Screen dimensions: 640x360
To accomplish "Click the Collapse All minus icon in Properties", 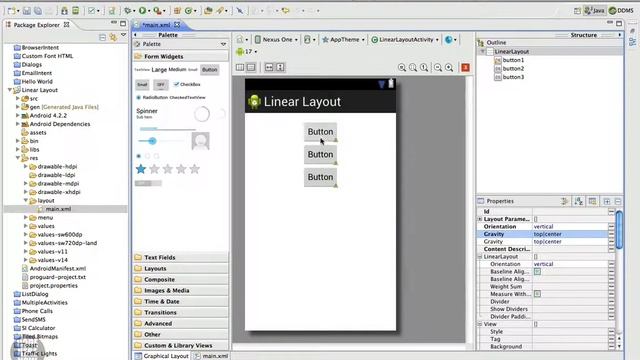I will 618,201.
